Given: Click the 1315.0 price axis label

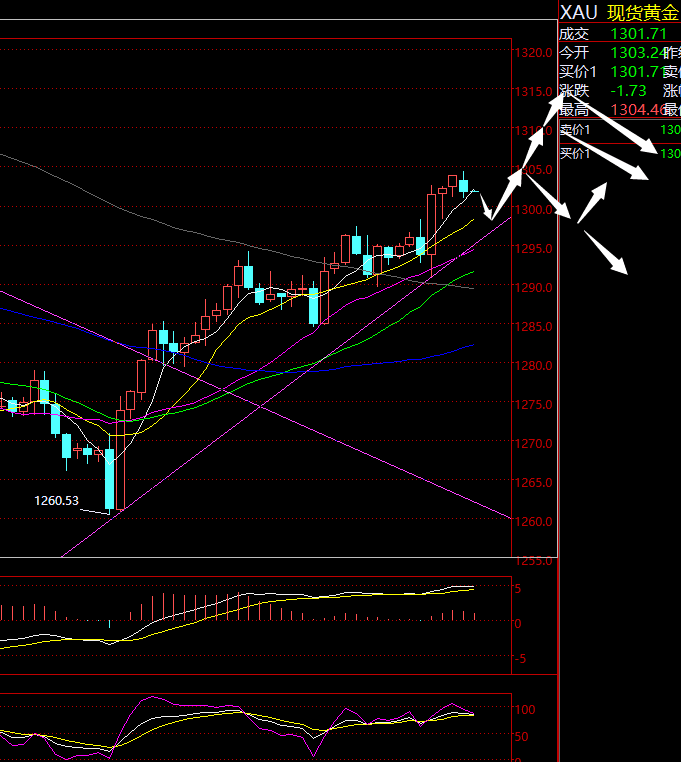Looking at the screenshot, I should pos(534,91).
